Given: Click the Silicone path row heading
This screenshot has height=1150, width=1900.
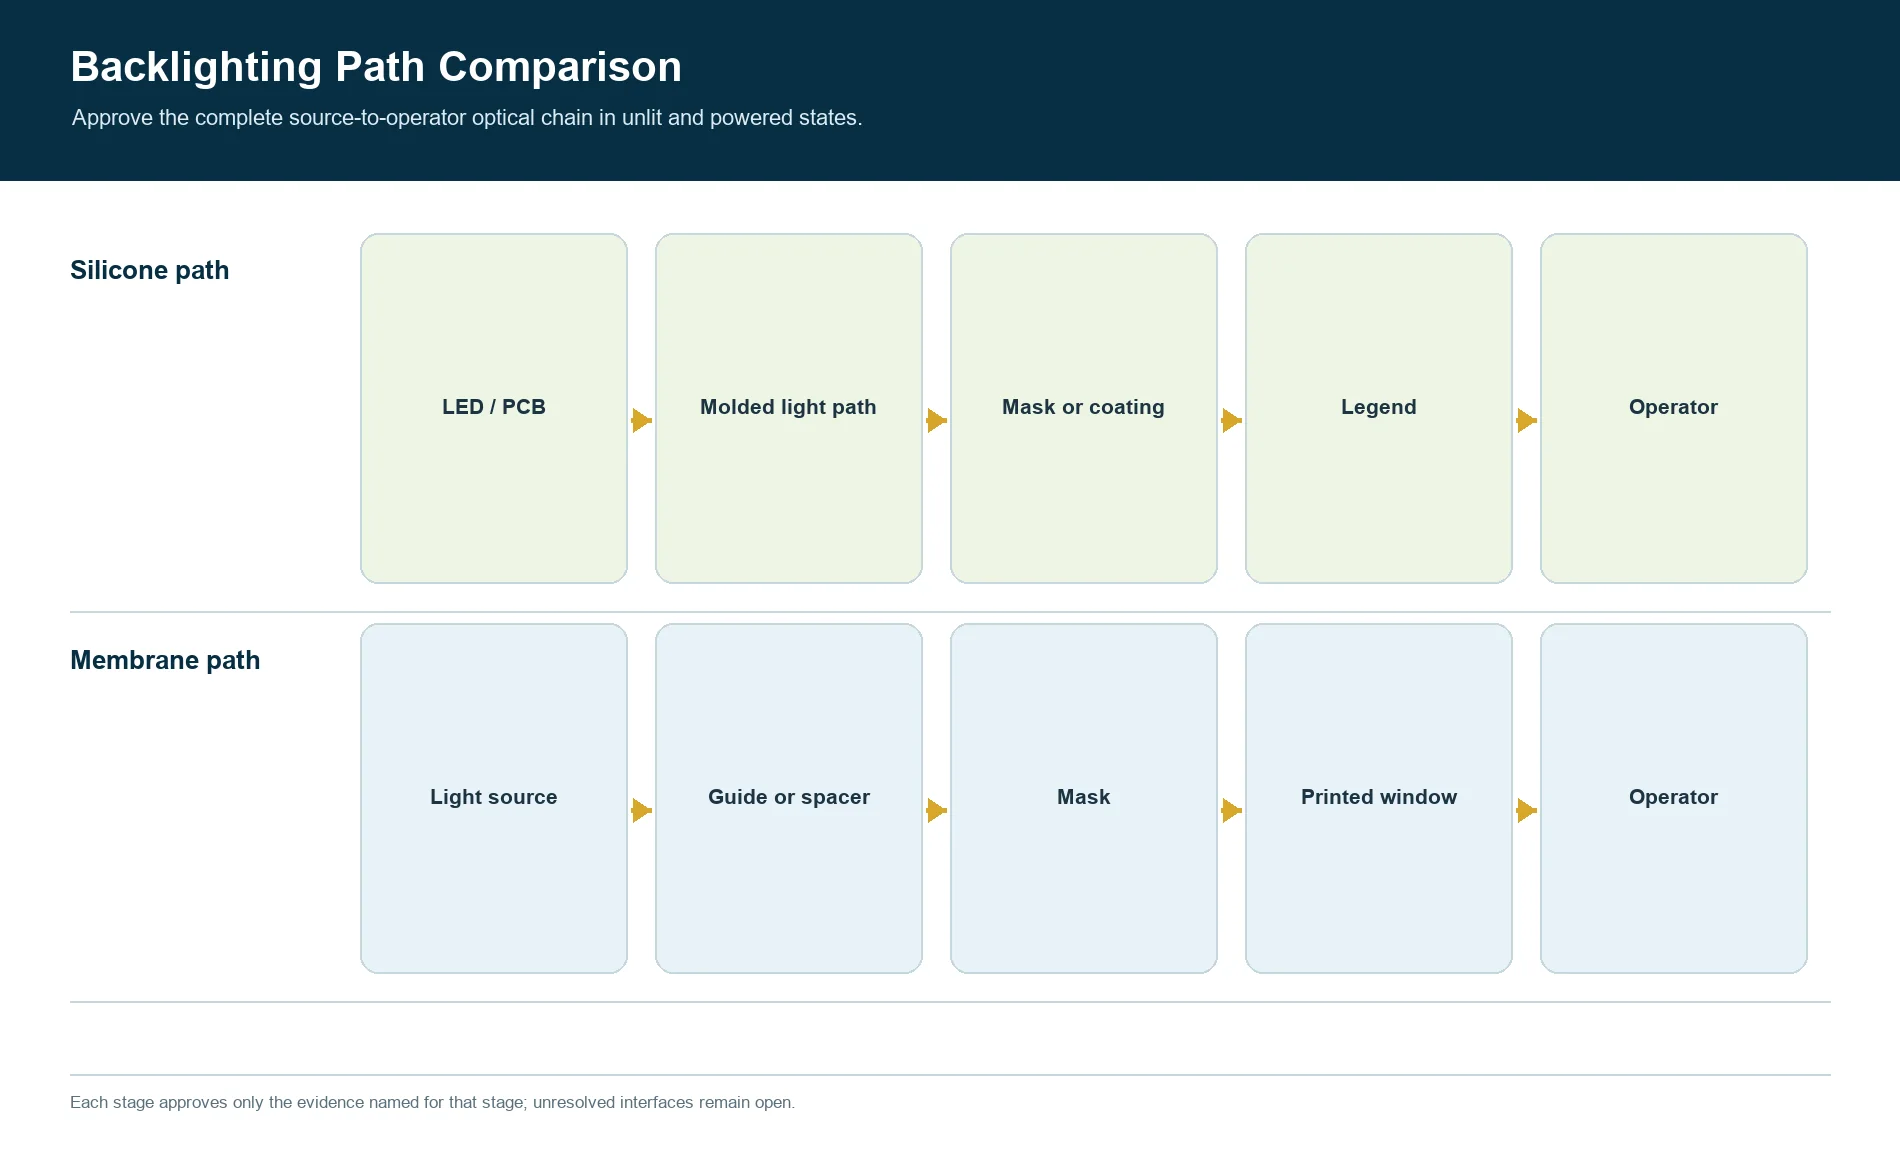Looking at the screenshot, I should click(x=150, y=270).
